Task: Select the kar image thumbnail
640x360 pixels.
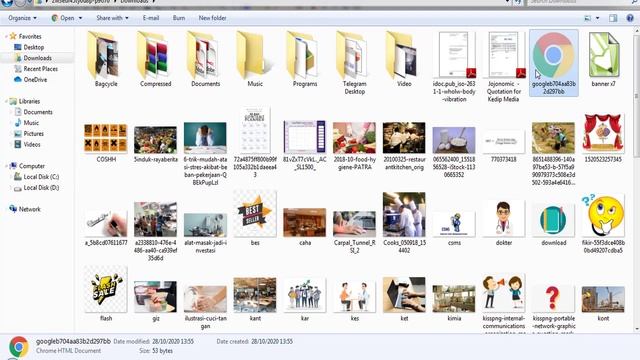Action: click(x=304, y=295)
